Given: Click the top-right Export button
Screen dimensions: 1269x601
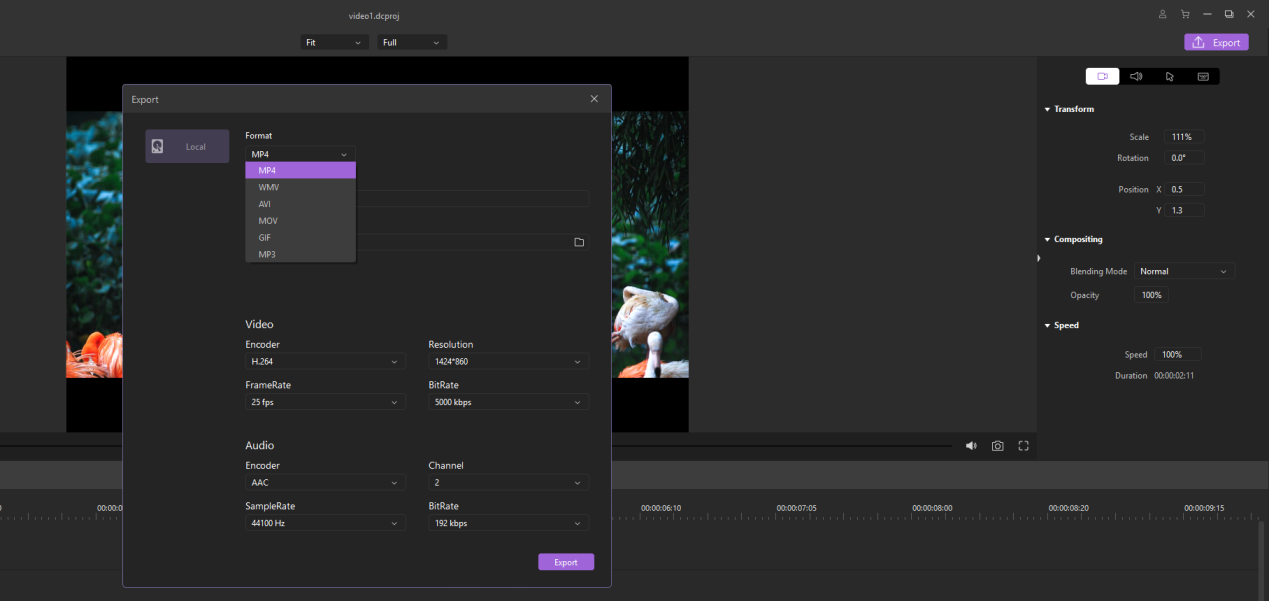Looking at the screenshot, I should pyautogui.click(x=1216, y=42).
